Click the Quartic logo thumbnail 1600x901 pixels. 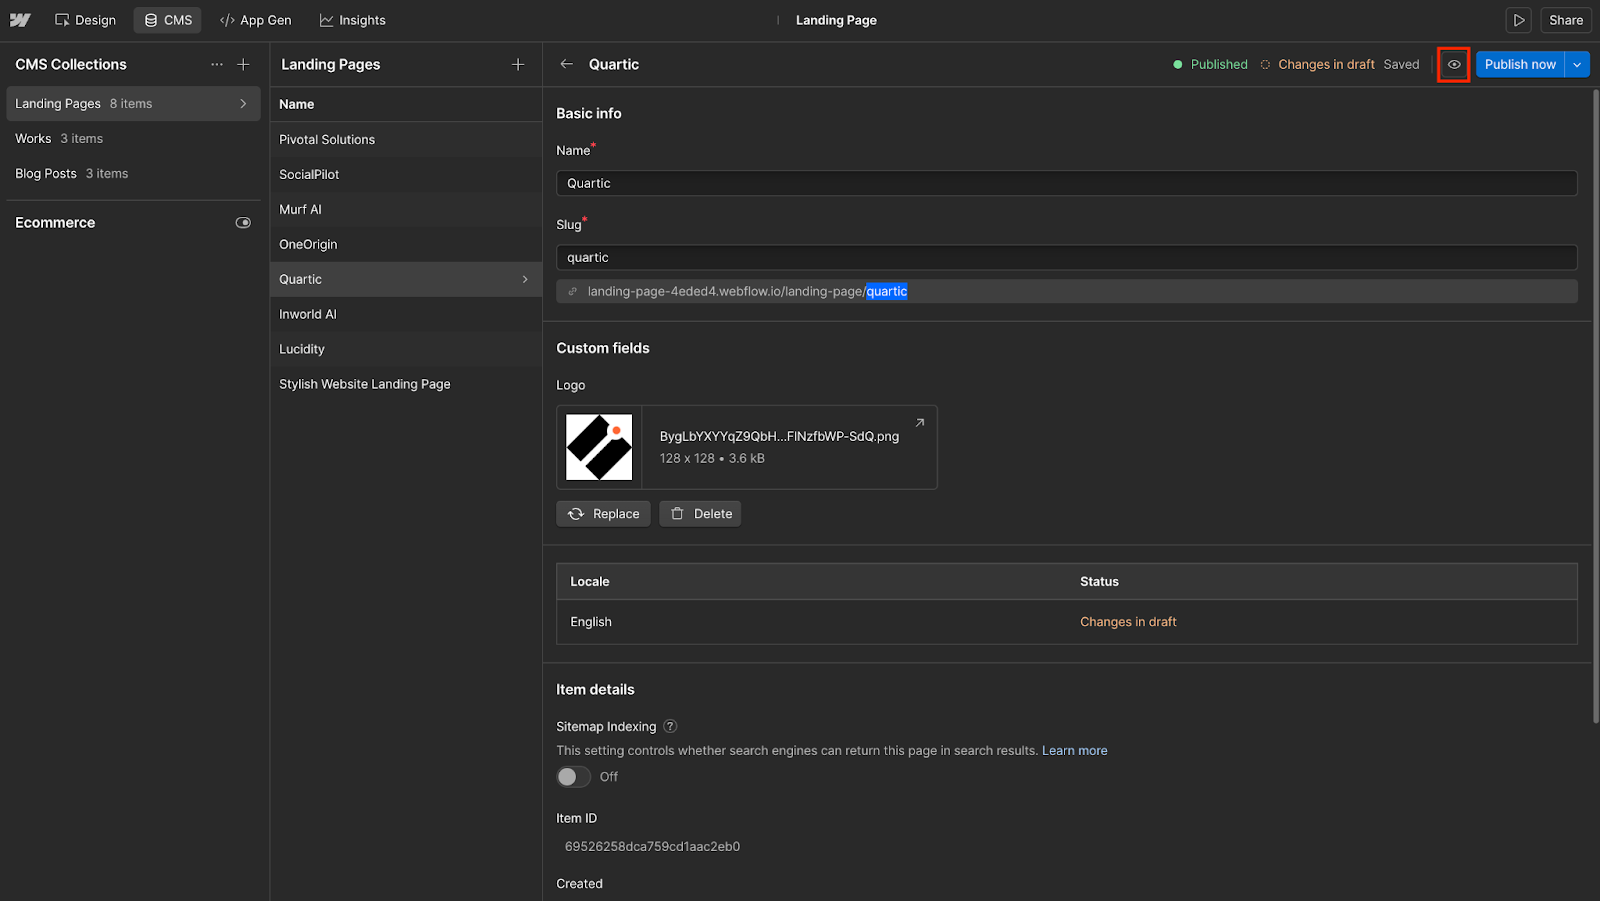(599, 447)
